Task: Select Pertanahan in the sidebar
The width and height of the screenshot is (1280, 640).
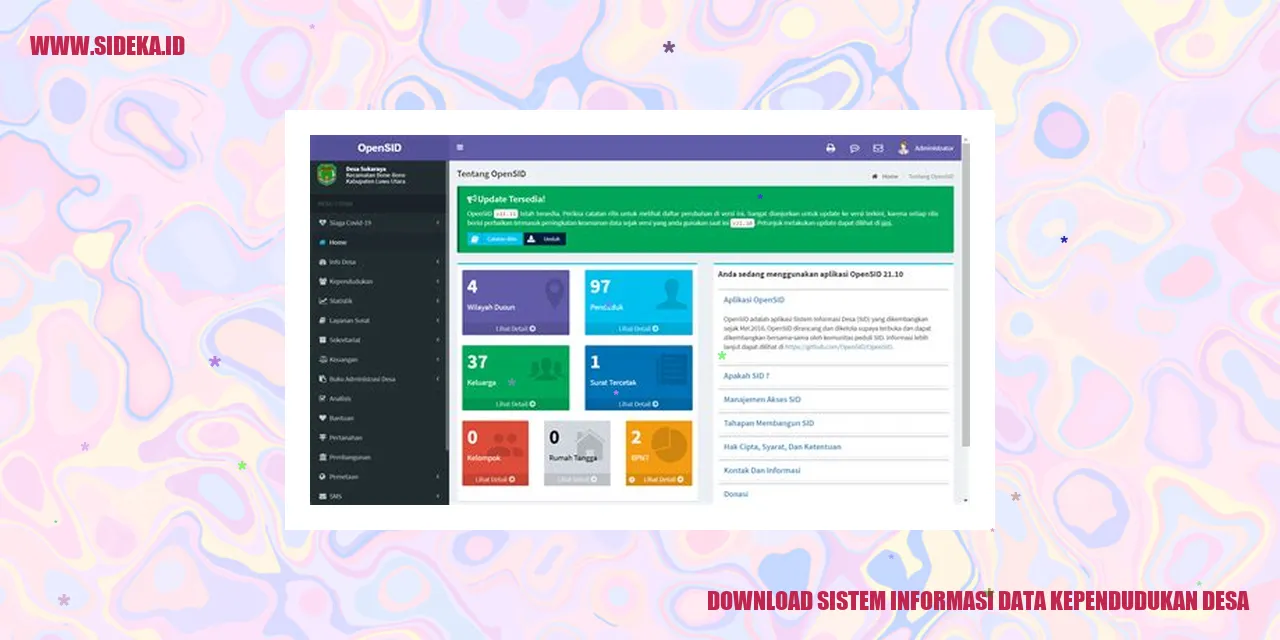Action: [379, 437]
